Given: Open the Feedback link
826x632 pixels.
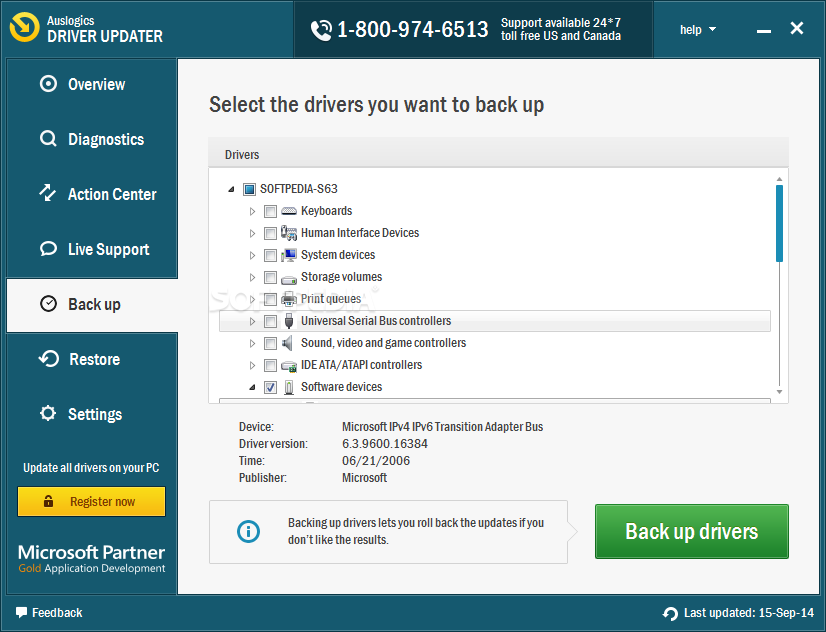Looking at the screenshot, I should [x=49, y=613].
